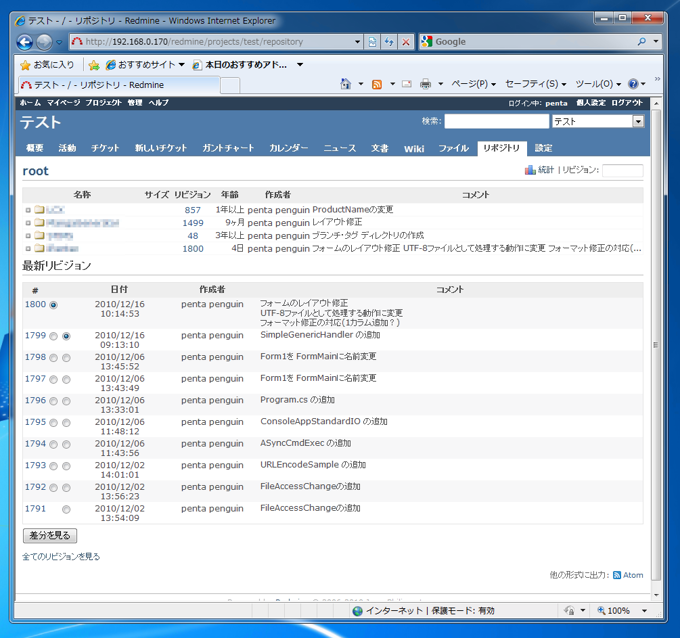Select first radio button for revision 1800
Screen dimensions: 680x638
point(53,305)
